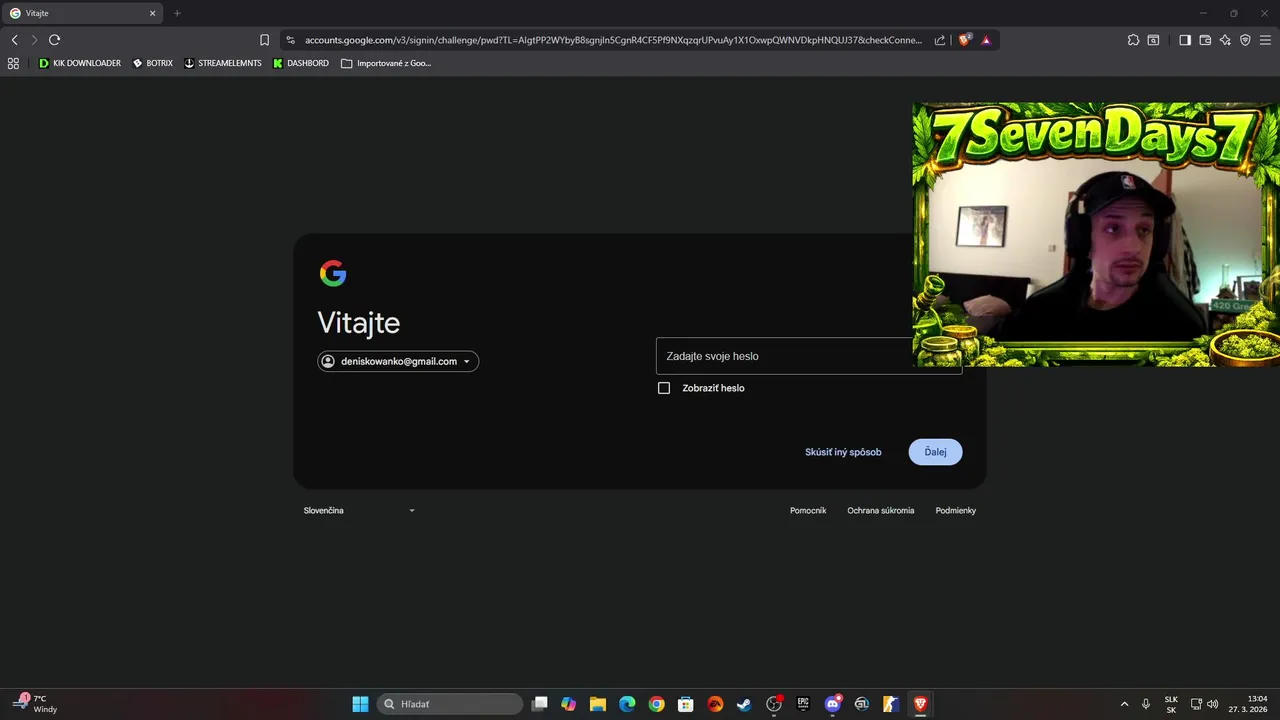Open the Extensions puzzle icon
The height and width of the screenshot is (720, 1280).
(1133, 40)
